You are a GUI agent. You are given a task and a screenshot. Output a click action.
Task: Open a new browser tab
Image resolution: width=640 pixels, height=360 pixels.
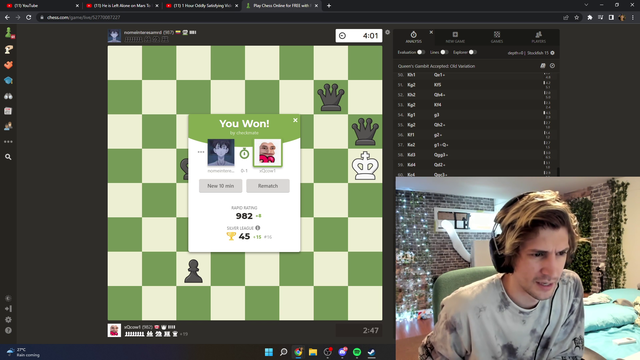tap(329, 6)
